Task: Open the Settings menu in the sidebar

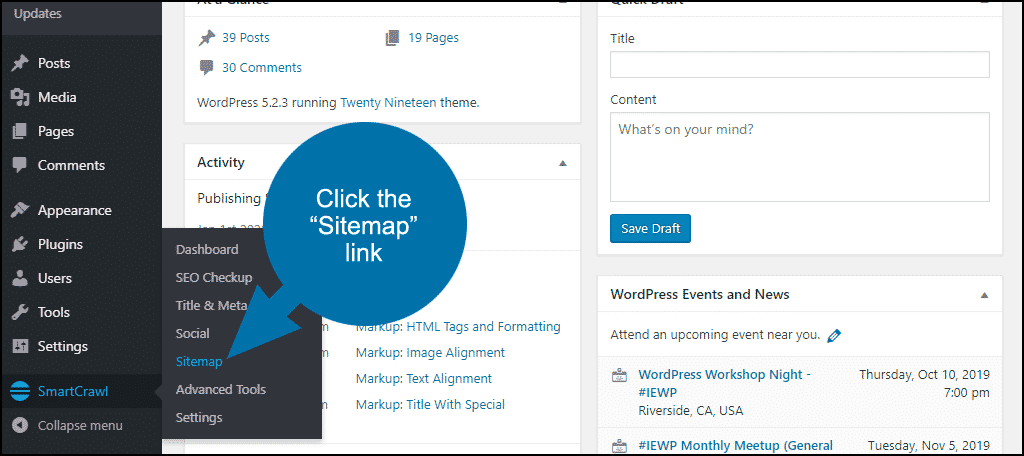Action: pos(63,346)
